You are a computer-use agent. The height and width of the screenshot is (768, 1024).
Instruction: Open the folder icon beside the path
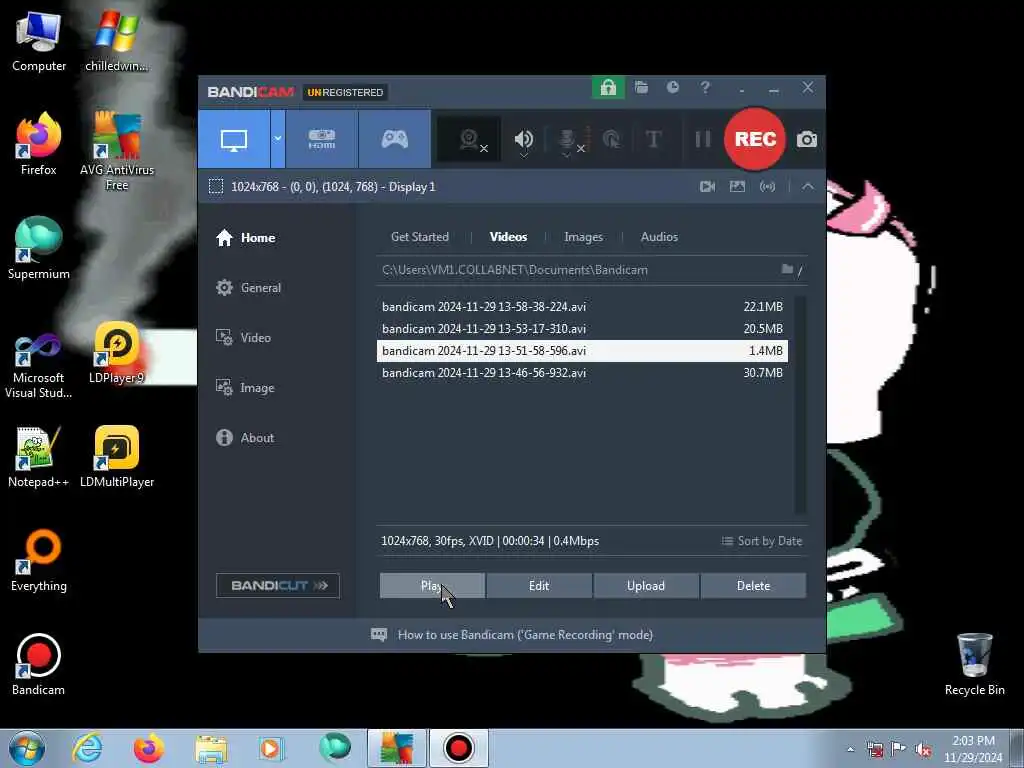[788, 269]
